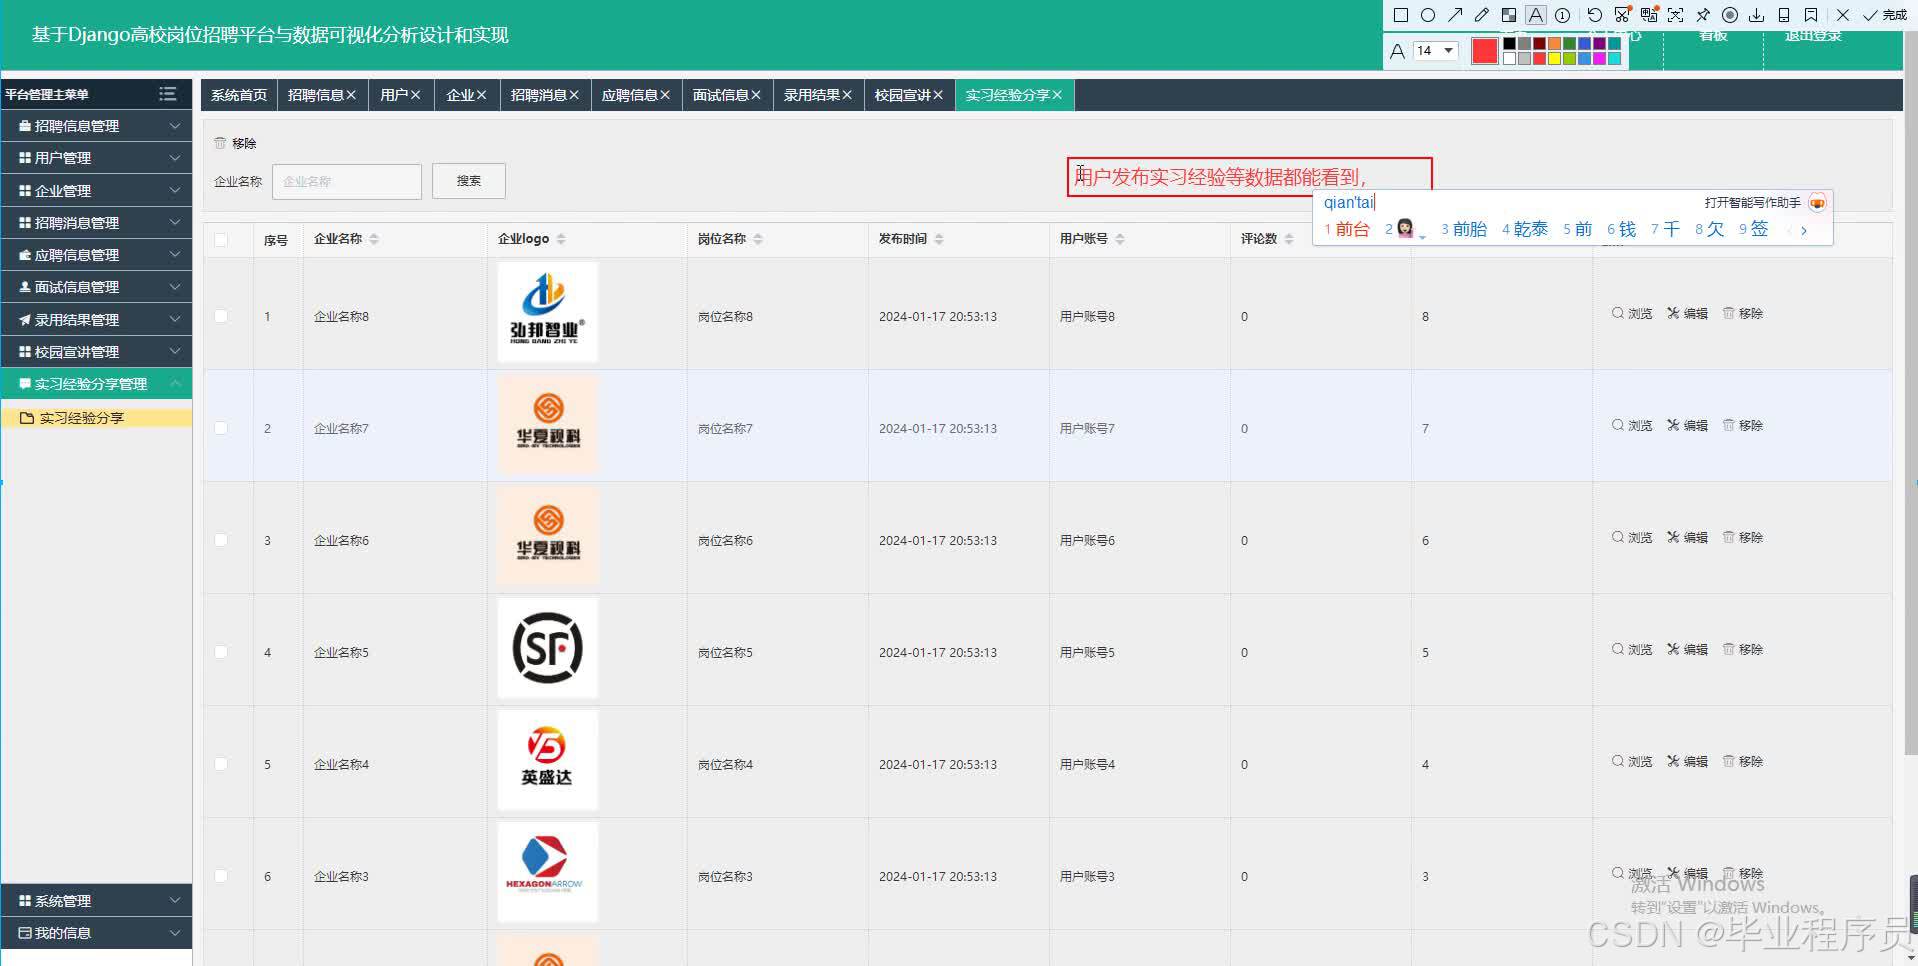Click 移除 button above the search field
The image size is (1918, 966).
click(x=236, y=144)
